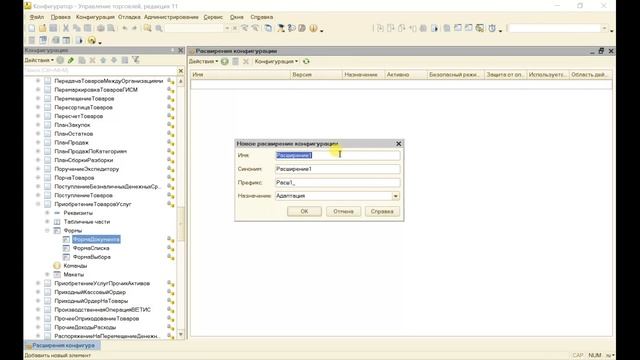Click the green add icon in extensions window
Screen dimensions: 640x360
pyautogui.click(x=224, y=61)
